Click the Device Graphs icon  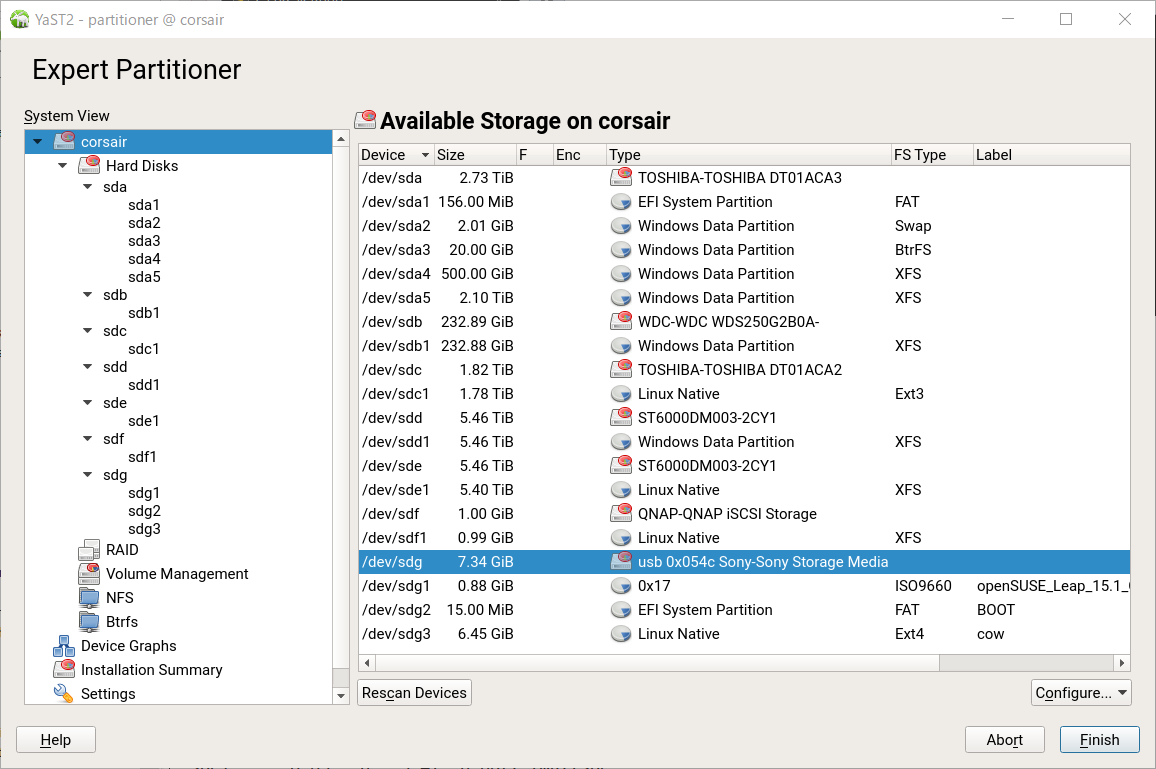tap(64, 646)
